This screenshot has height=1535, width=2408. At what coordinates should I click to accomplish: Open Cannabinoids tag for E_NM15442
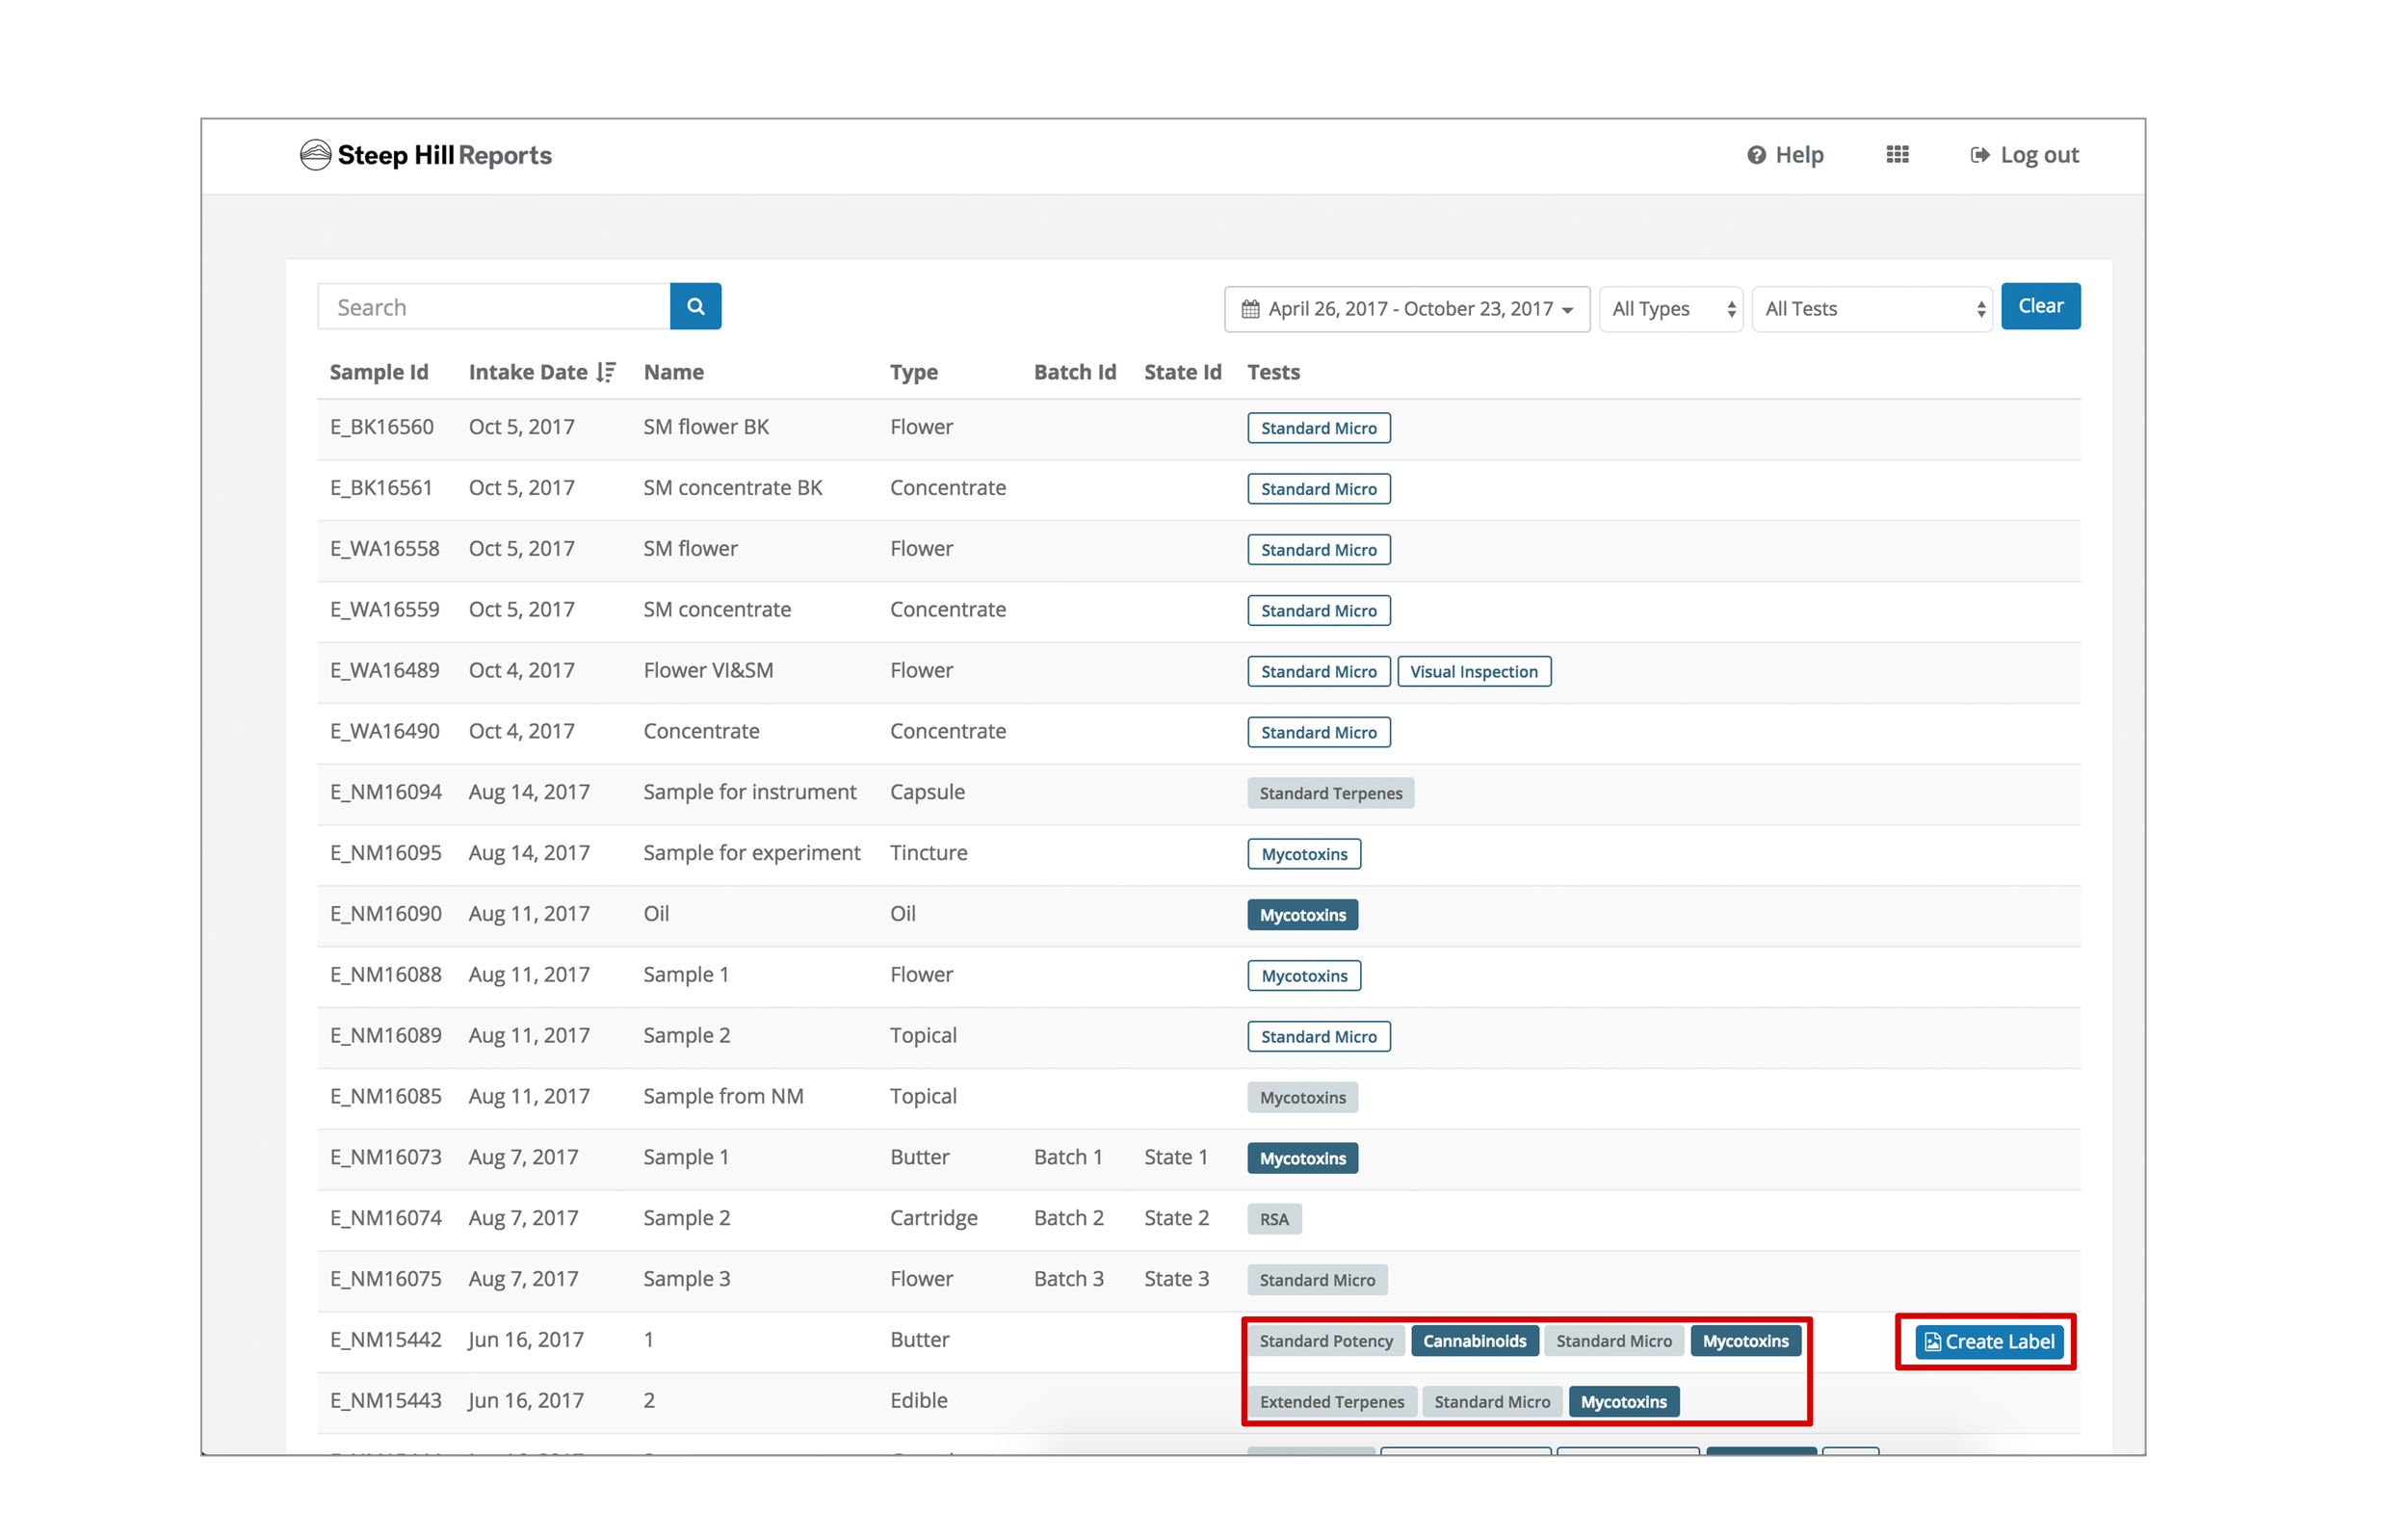tap(1474, 1341)
